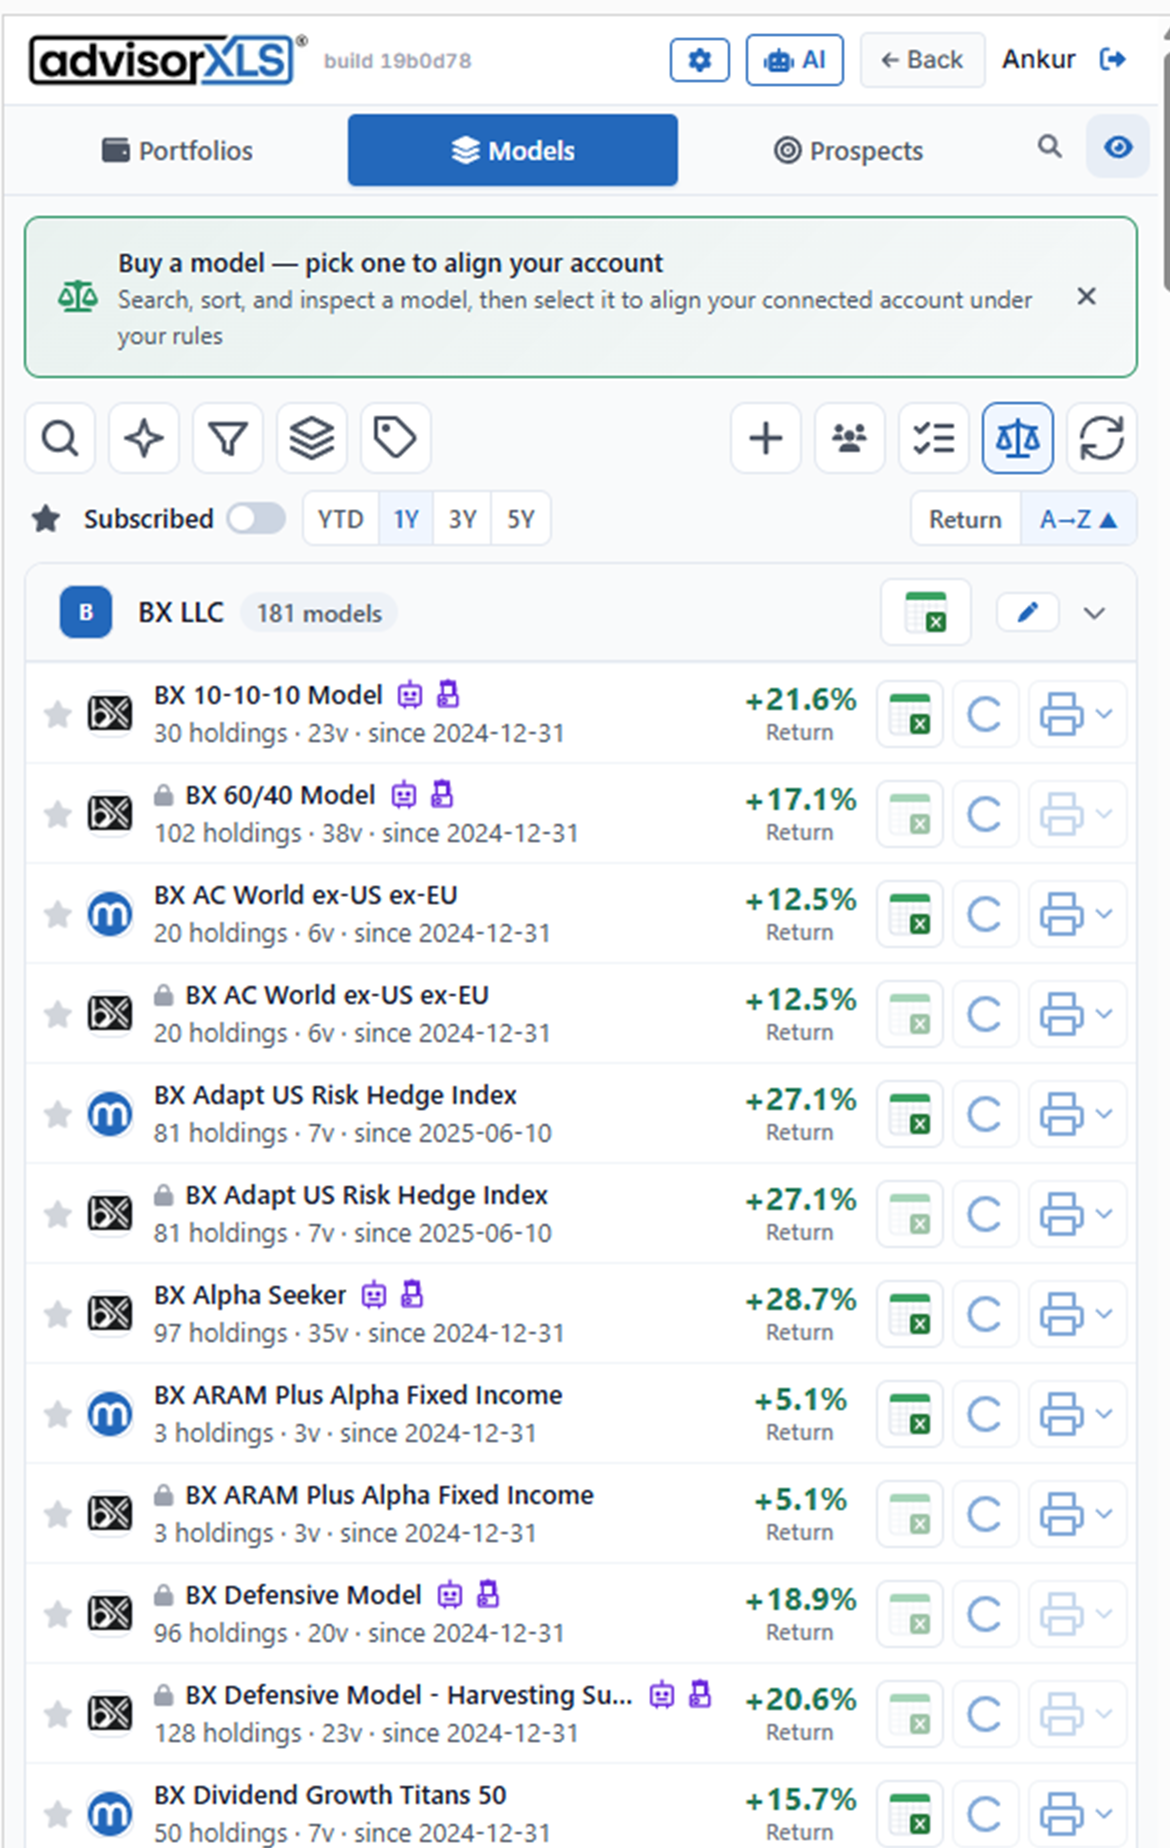Open settings gear button in header
The image size is (1170, 1848).
pos(699,60)
